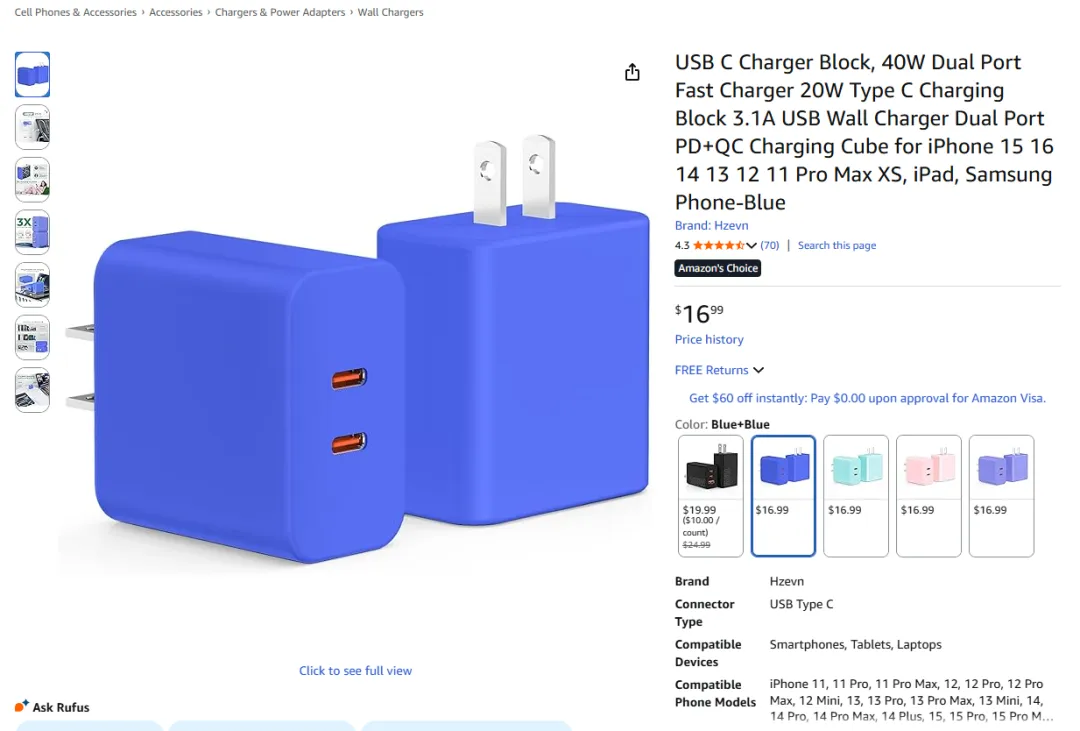Pick the mint green color swatch
Screen dimensions: 1080x731
(x=855, y=495)
